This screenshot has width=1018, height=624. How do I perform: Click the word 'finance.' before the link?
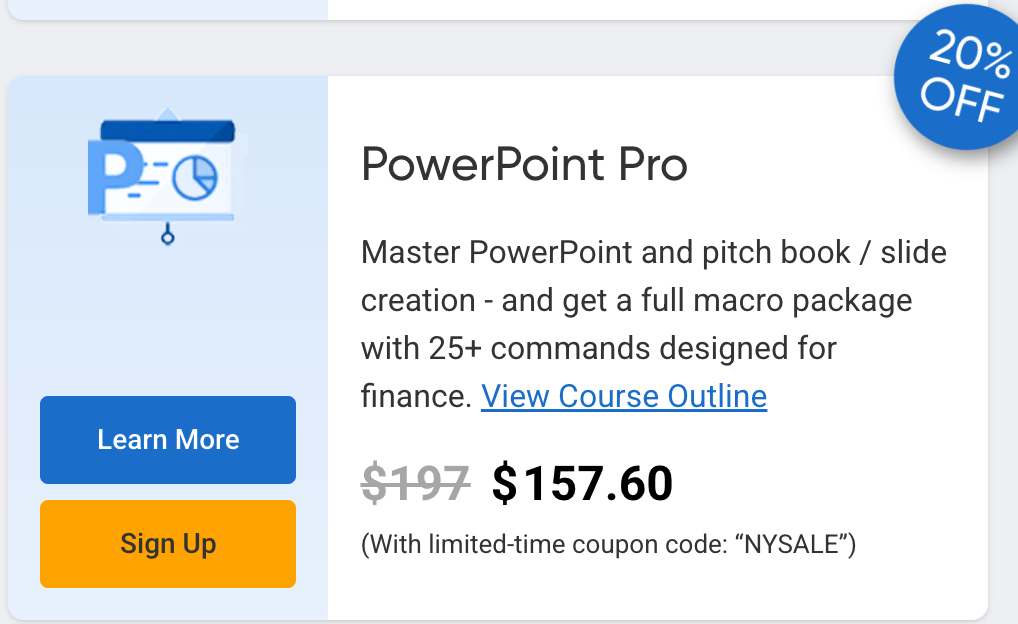pos(416,396)
